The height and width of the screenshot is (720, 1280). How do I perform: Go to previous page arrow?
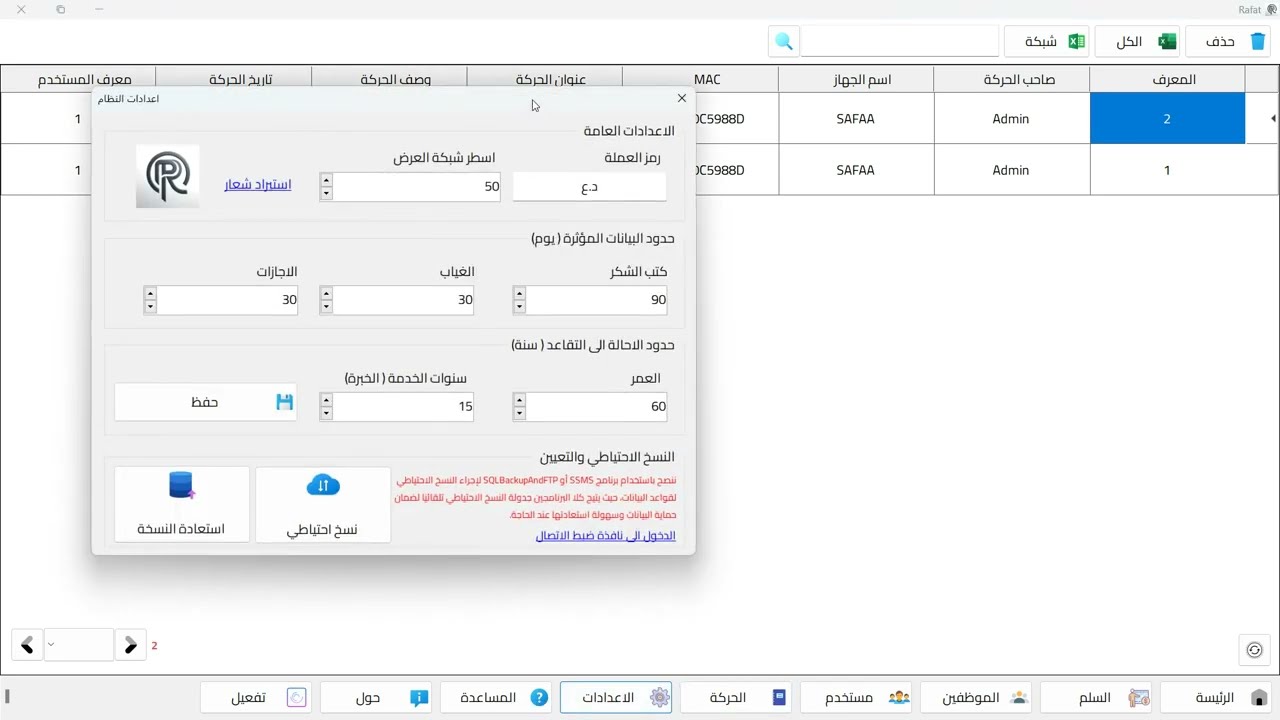[x=27, y=645]
